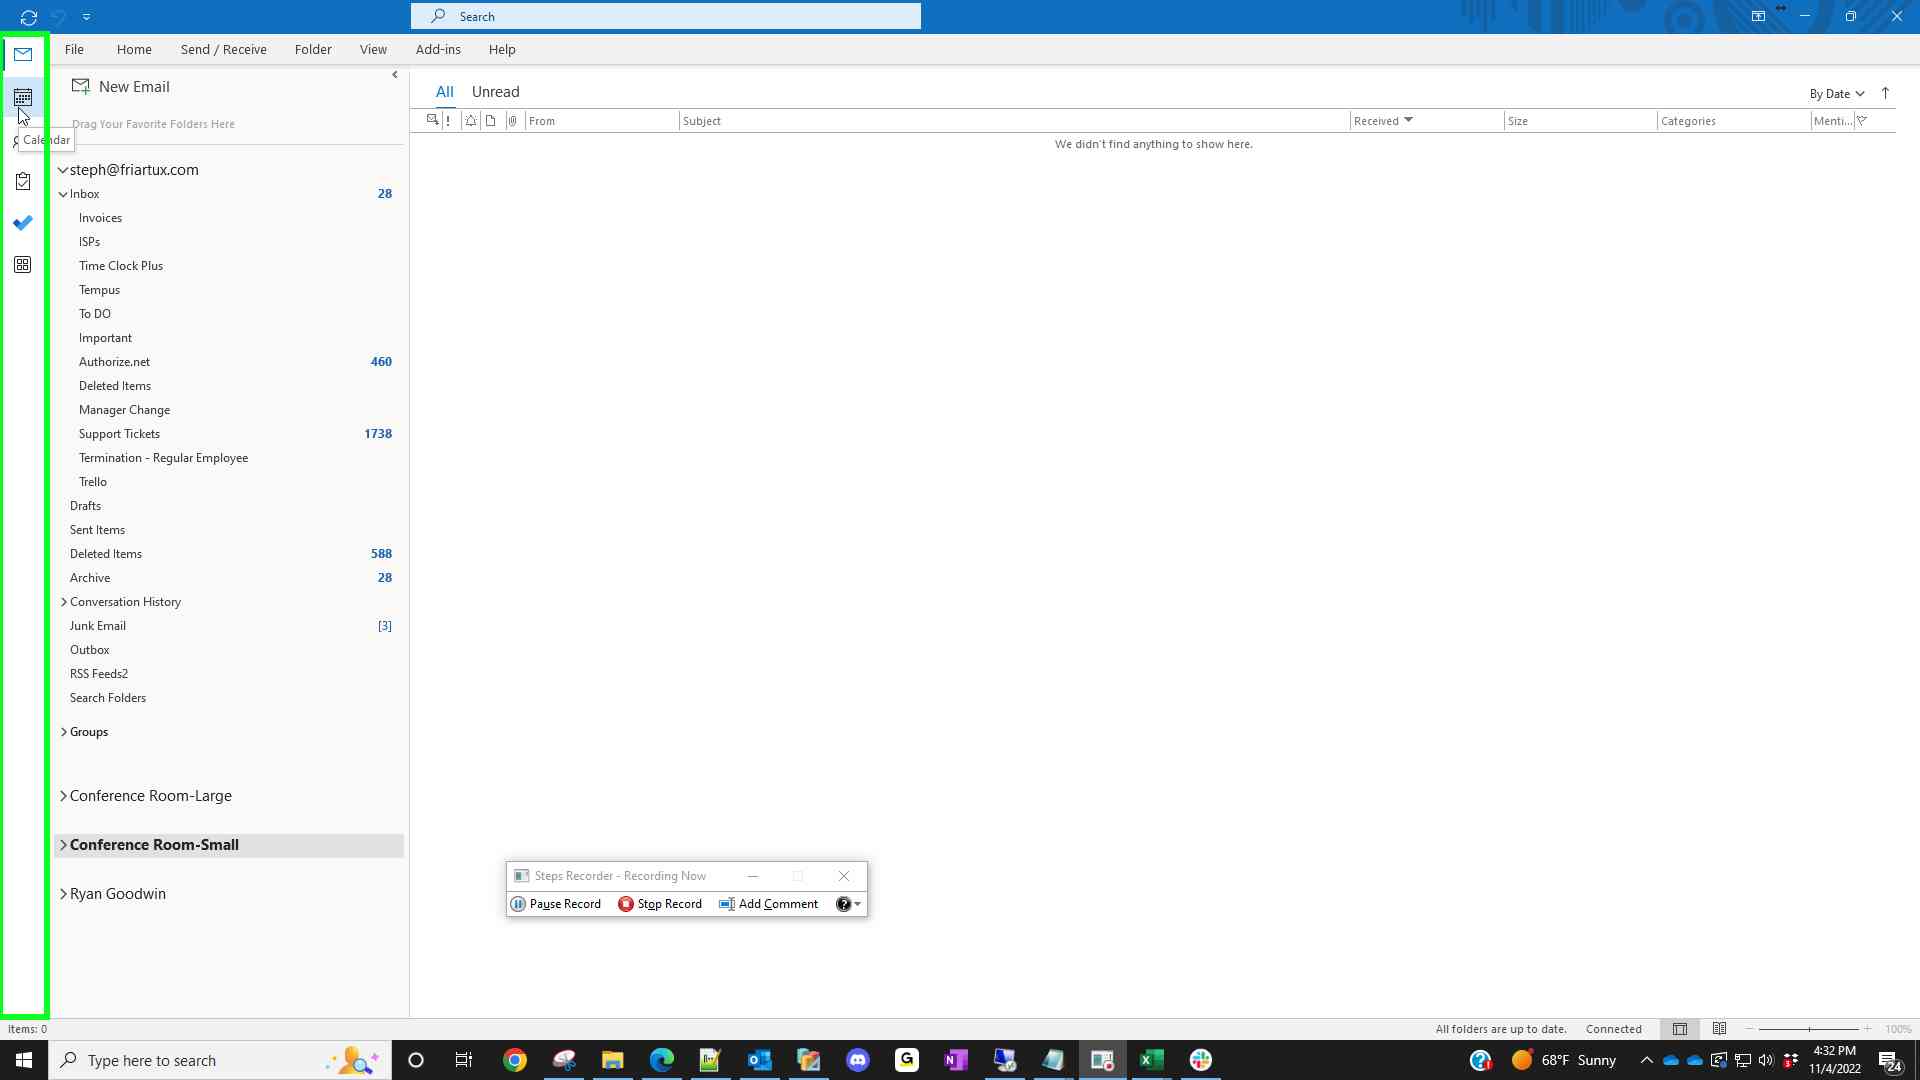This screenshot has width=1920, height=1080.
Task: Select Normal view button in status bar
Action: [1680, 1029]
